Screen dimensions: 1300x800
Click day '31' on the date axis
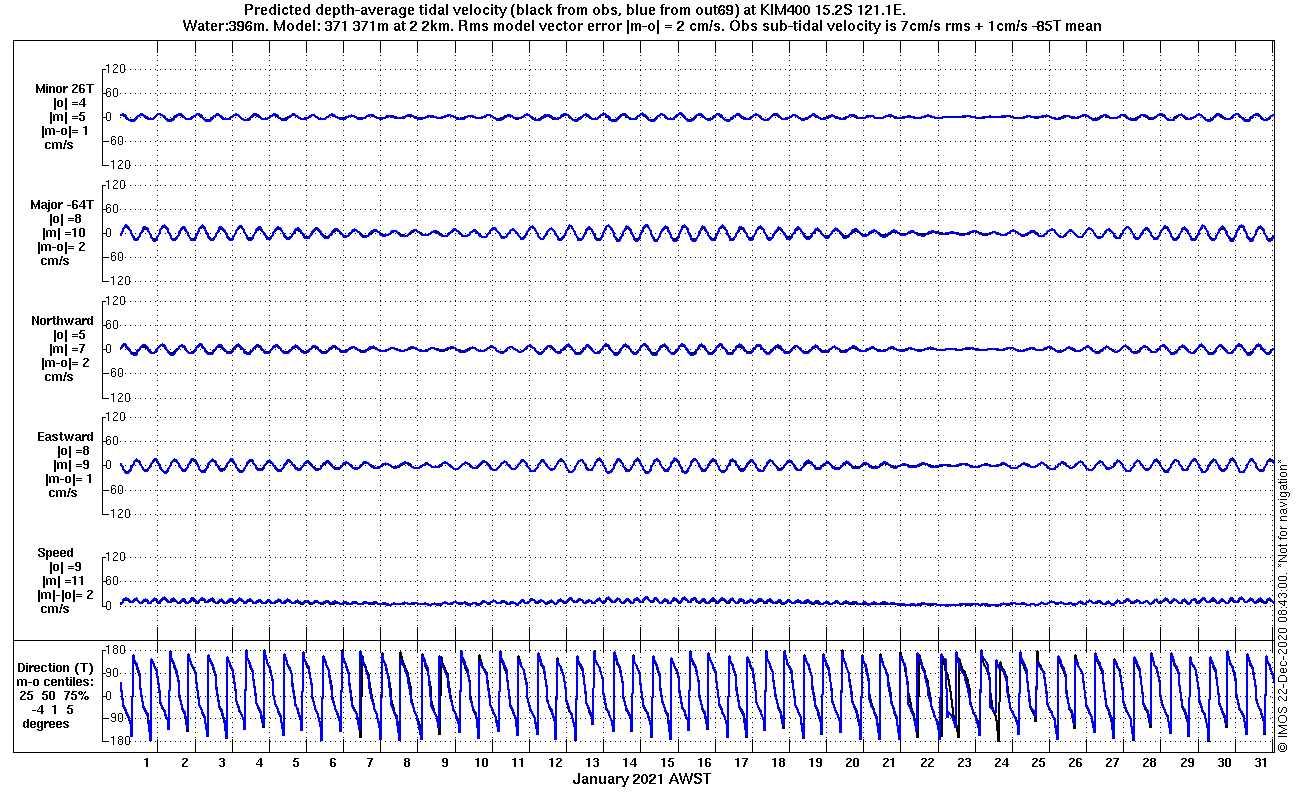click(1262, 763)
